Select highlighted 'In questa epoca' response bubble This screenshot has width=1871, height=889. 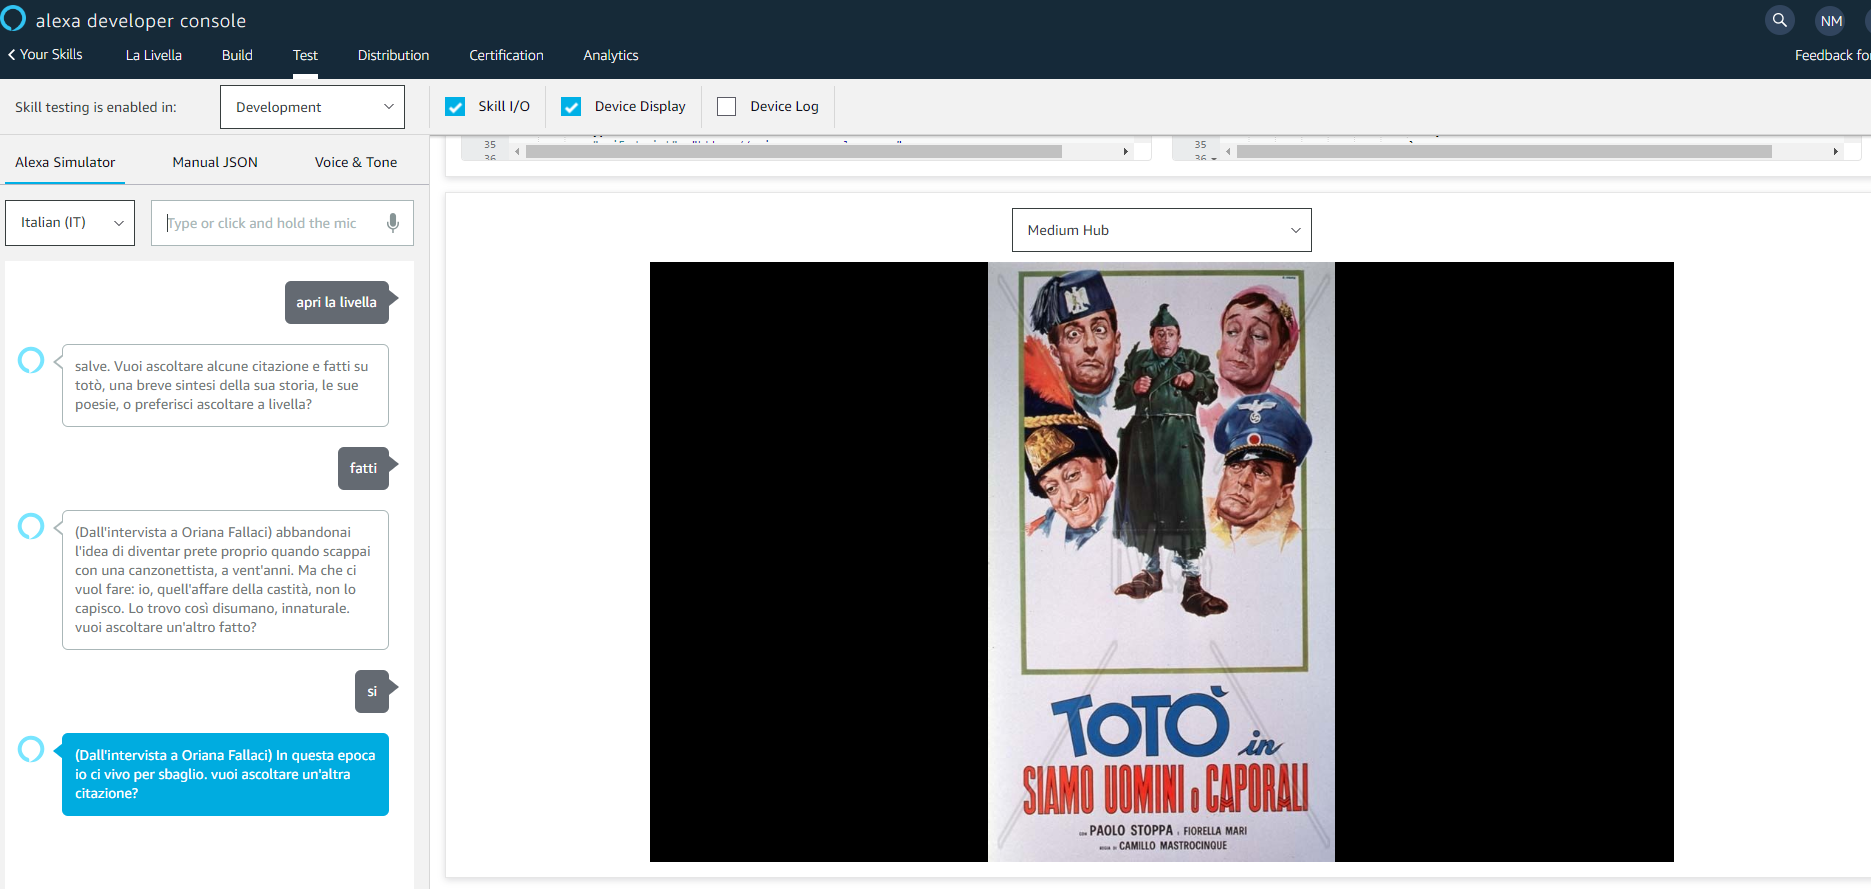point(225,774)
